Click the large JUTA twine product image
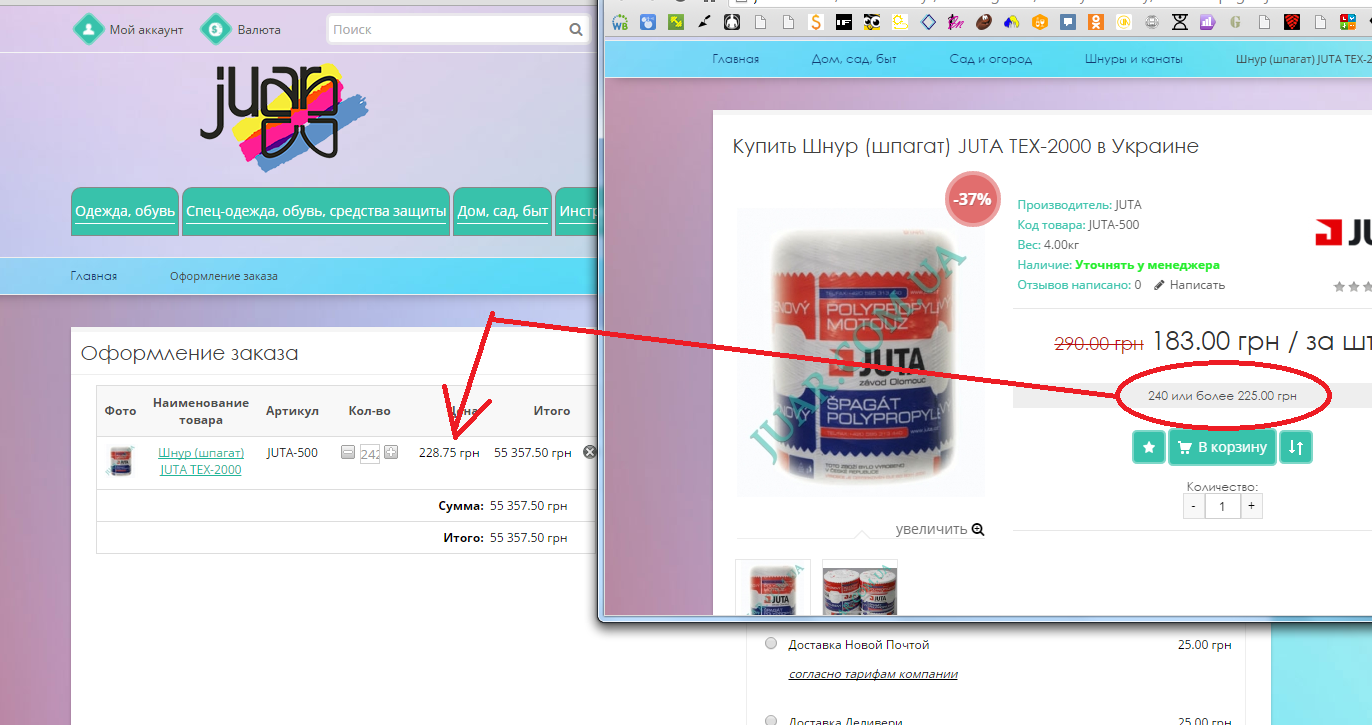The image size is (1372, 725). (x=861, y=352)
